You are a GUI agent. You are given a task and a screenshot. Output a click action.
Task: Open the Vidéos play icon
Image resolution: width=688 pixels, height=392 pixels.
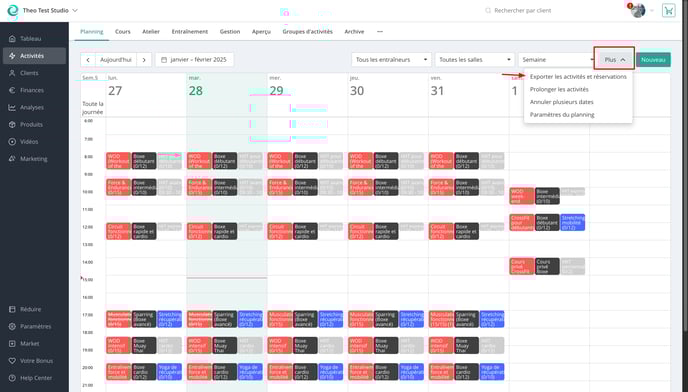(12, 141)
